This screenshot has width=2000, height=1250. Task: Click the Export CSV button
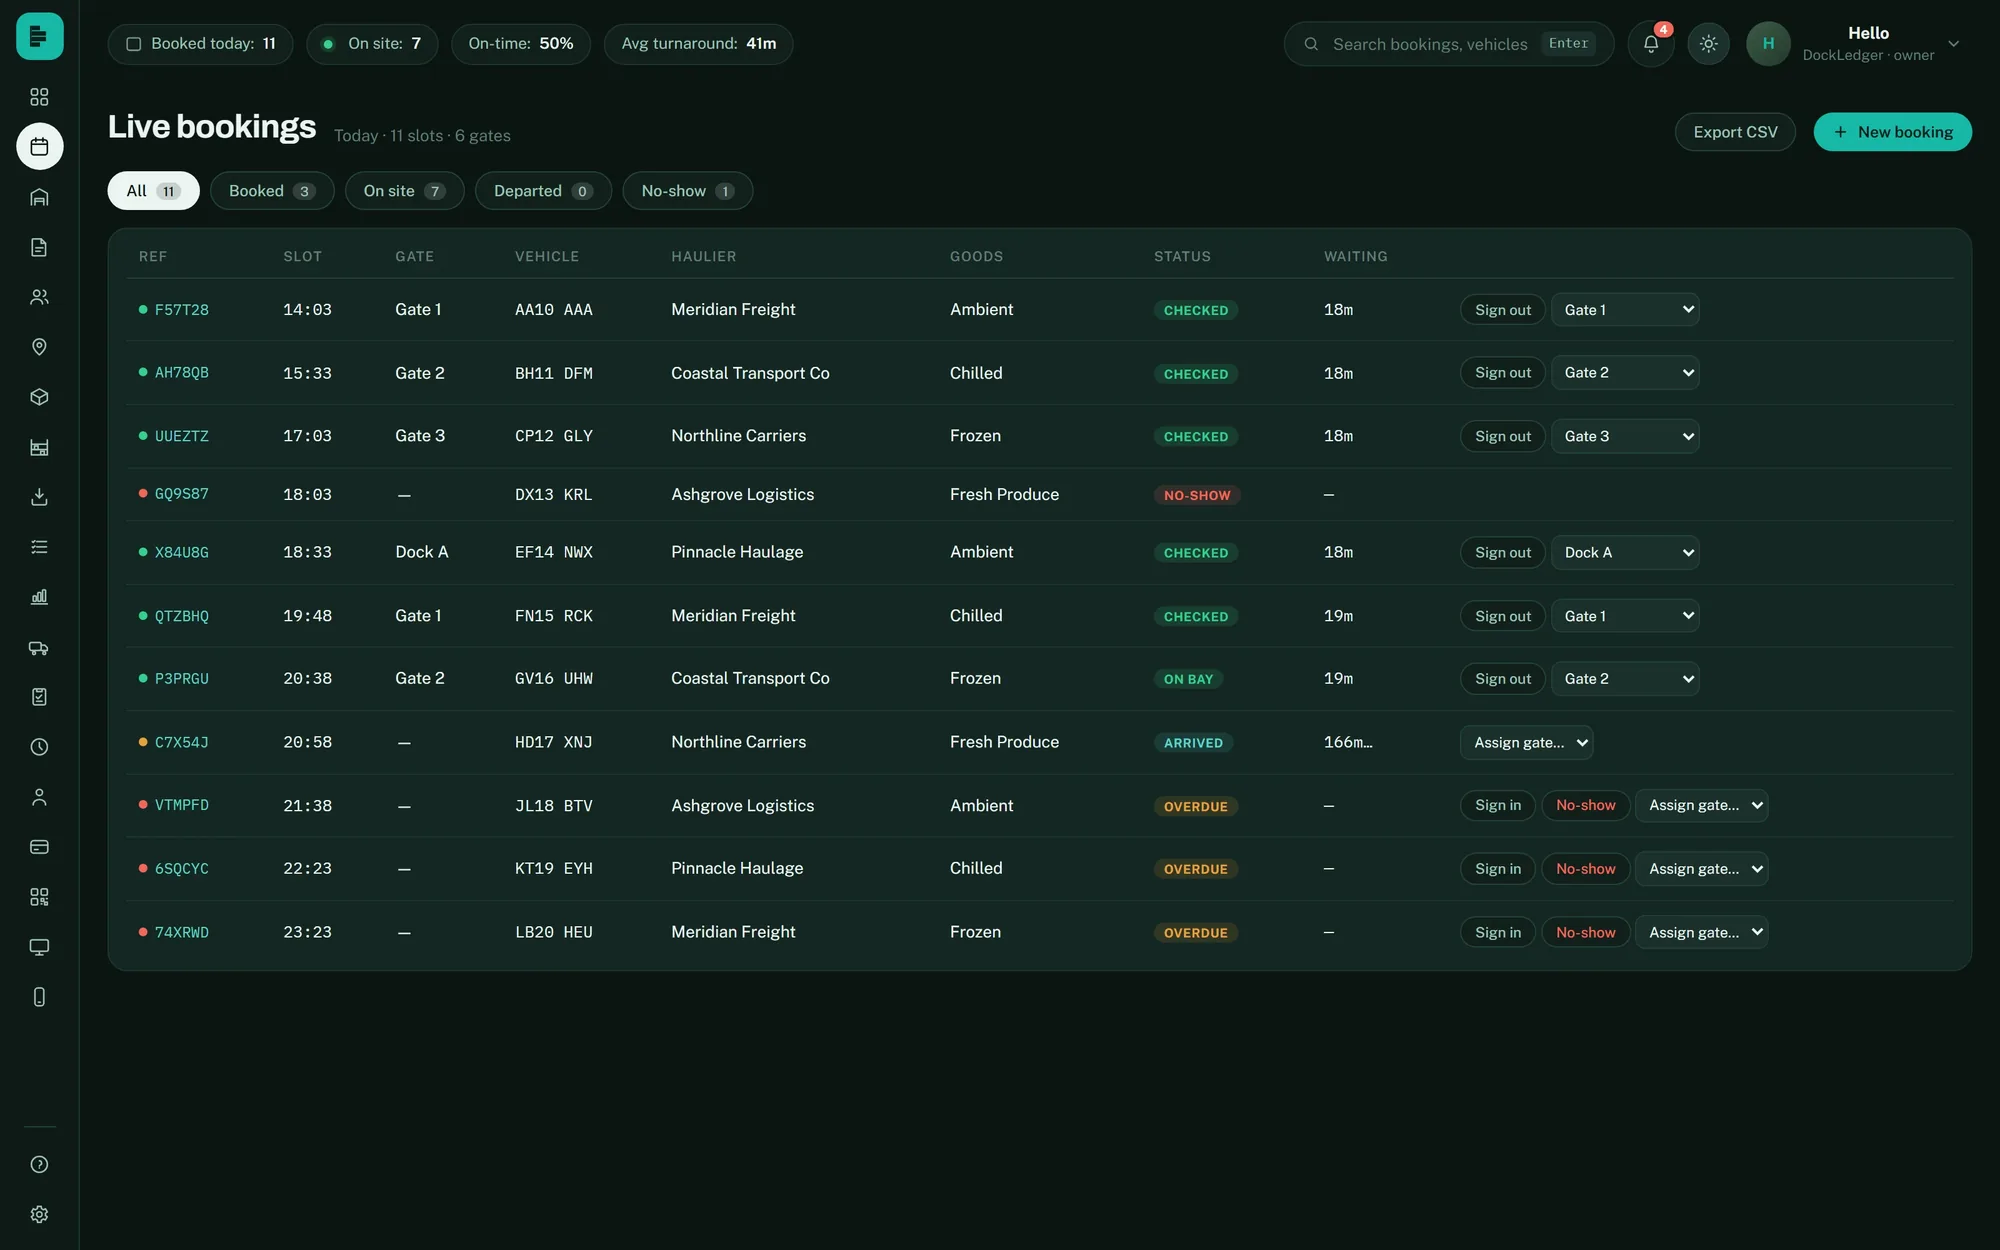click(1735, 132)
